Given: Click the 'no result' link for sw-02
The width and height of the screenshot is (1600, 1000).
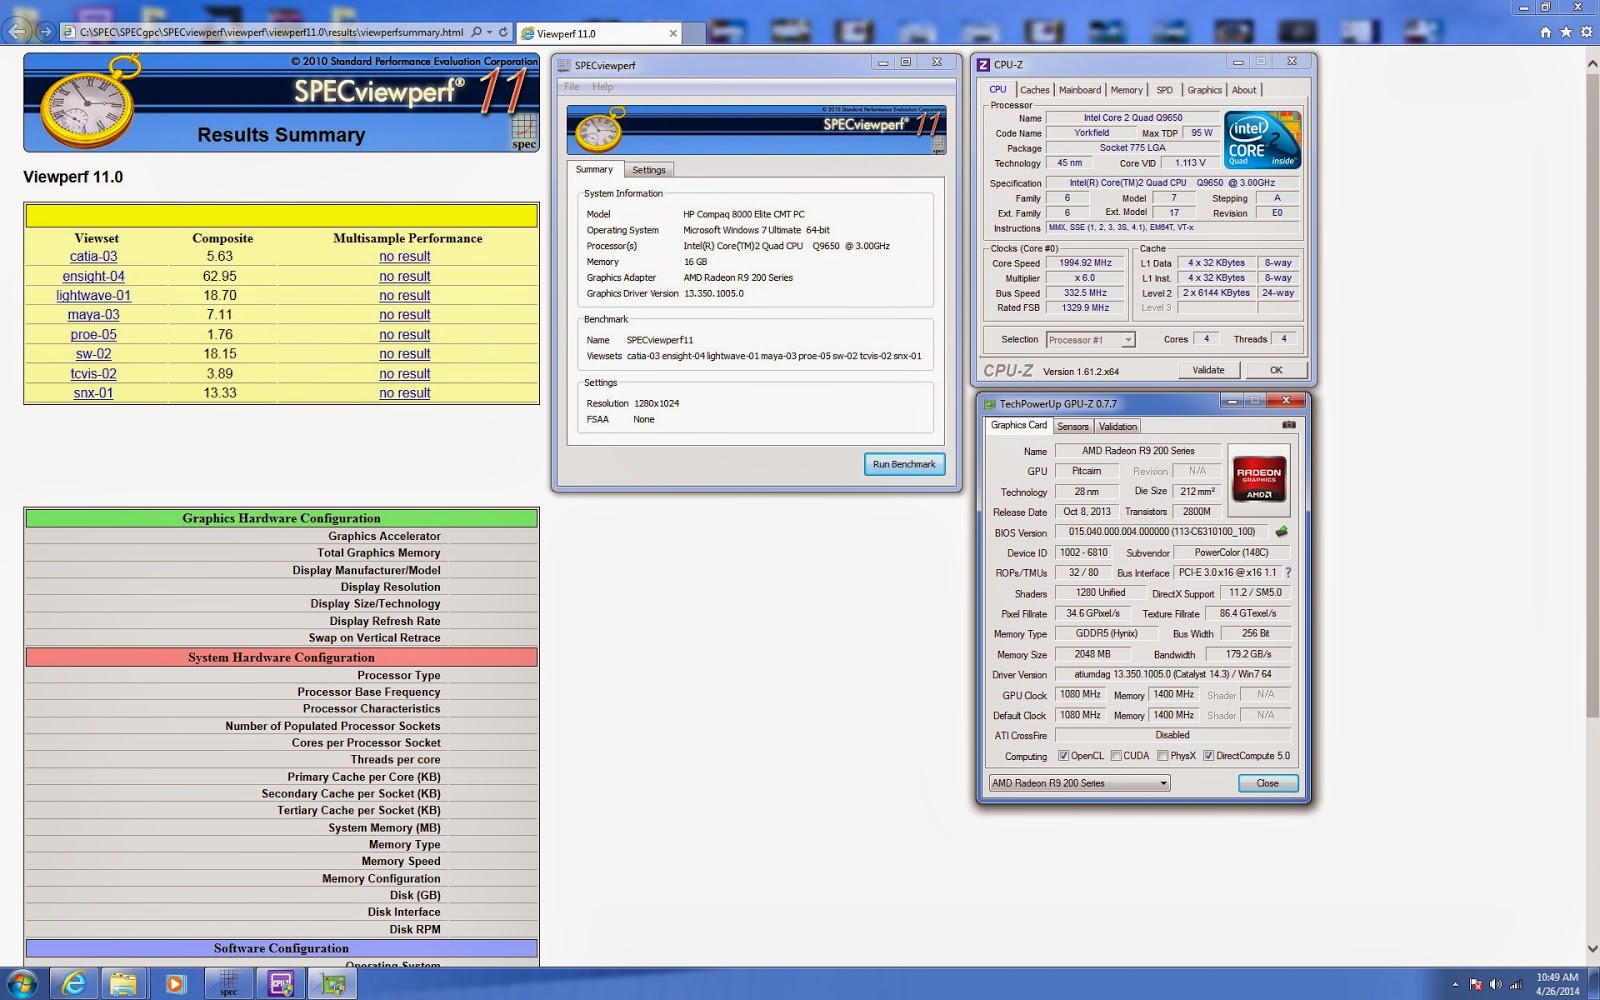Looking at the screenshot, I should (x=405, y=354).
